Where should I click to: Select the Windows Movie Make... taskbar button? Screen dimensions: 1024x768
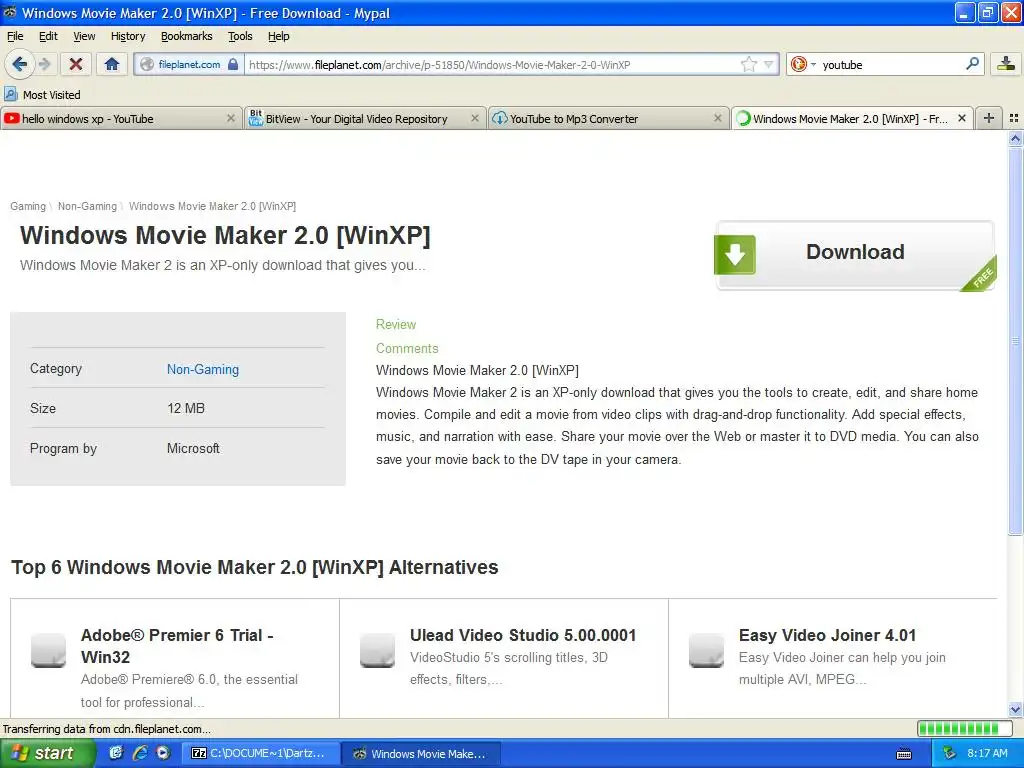coord(422,753)
